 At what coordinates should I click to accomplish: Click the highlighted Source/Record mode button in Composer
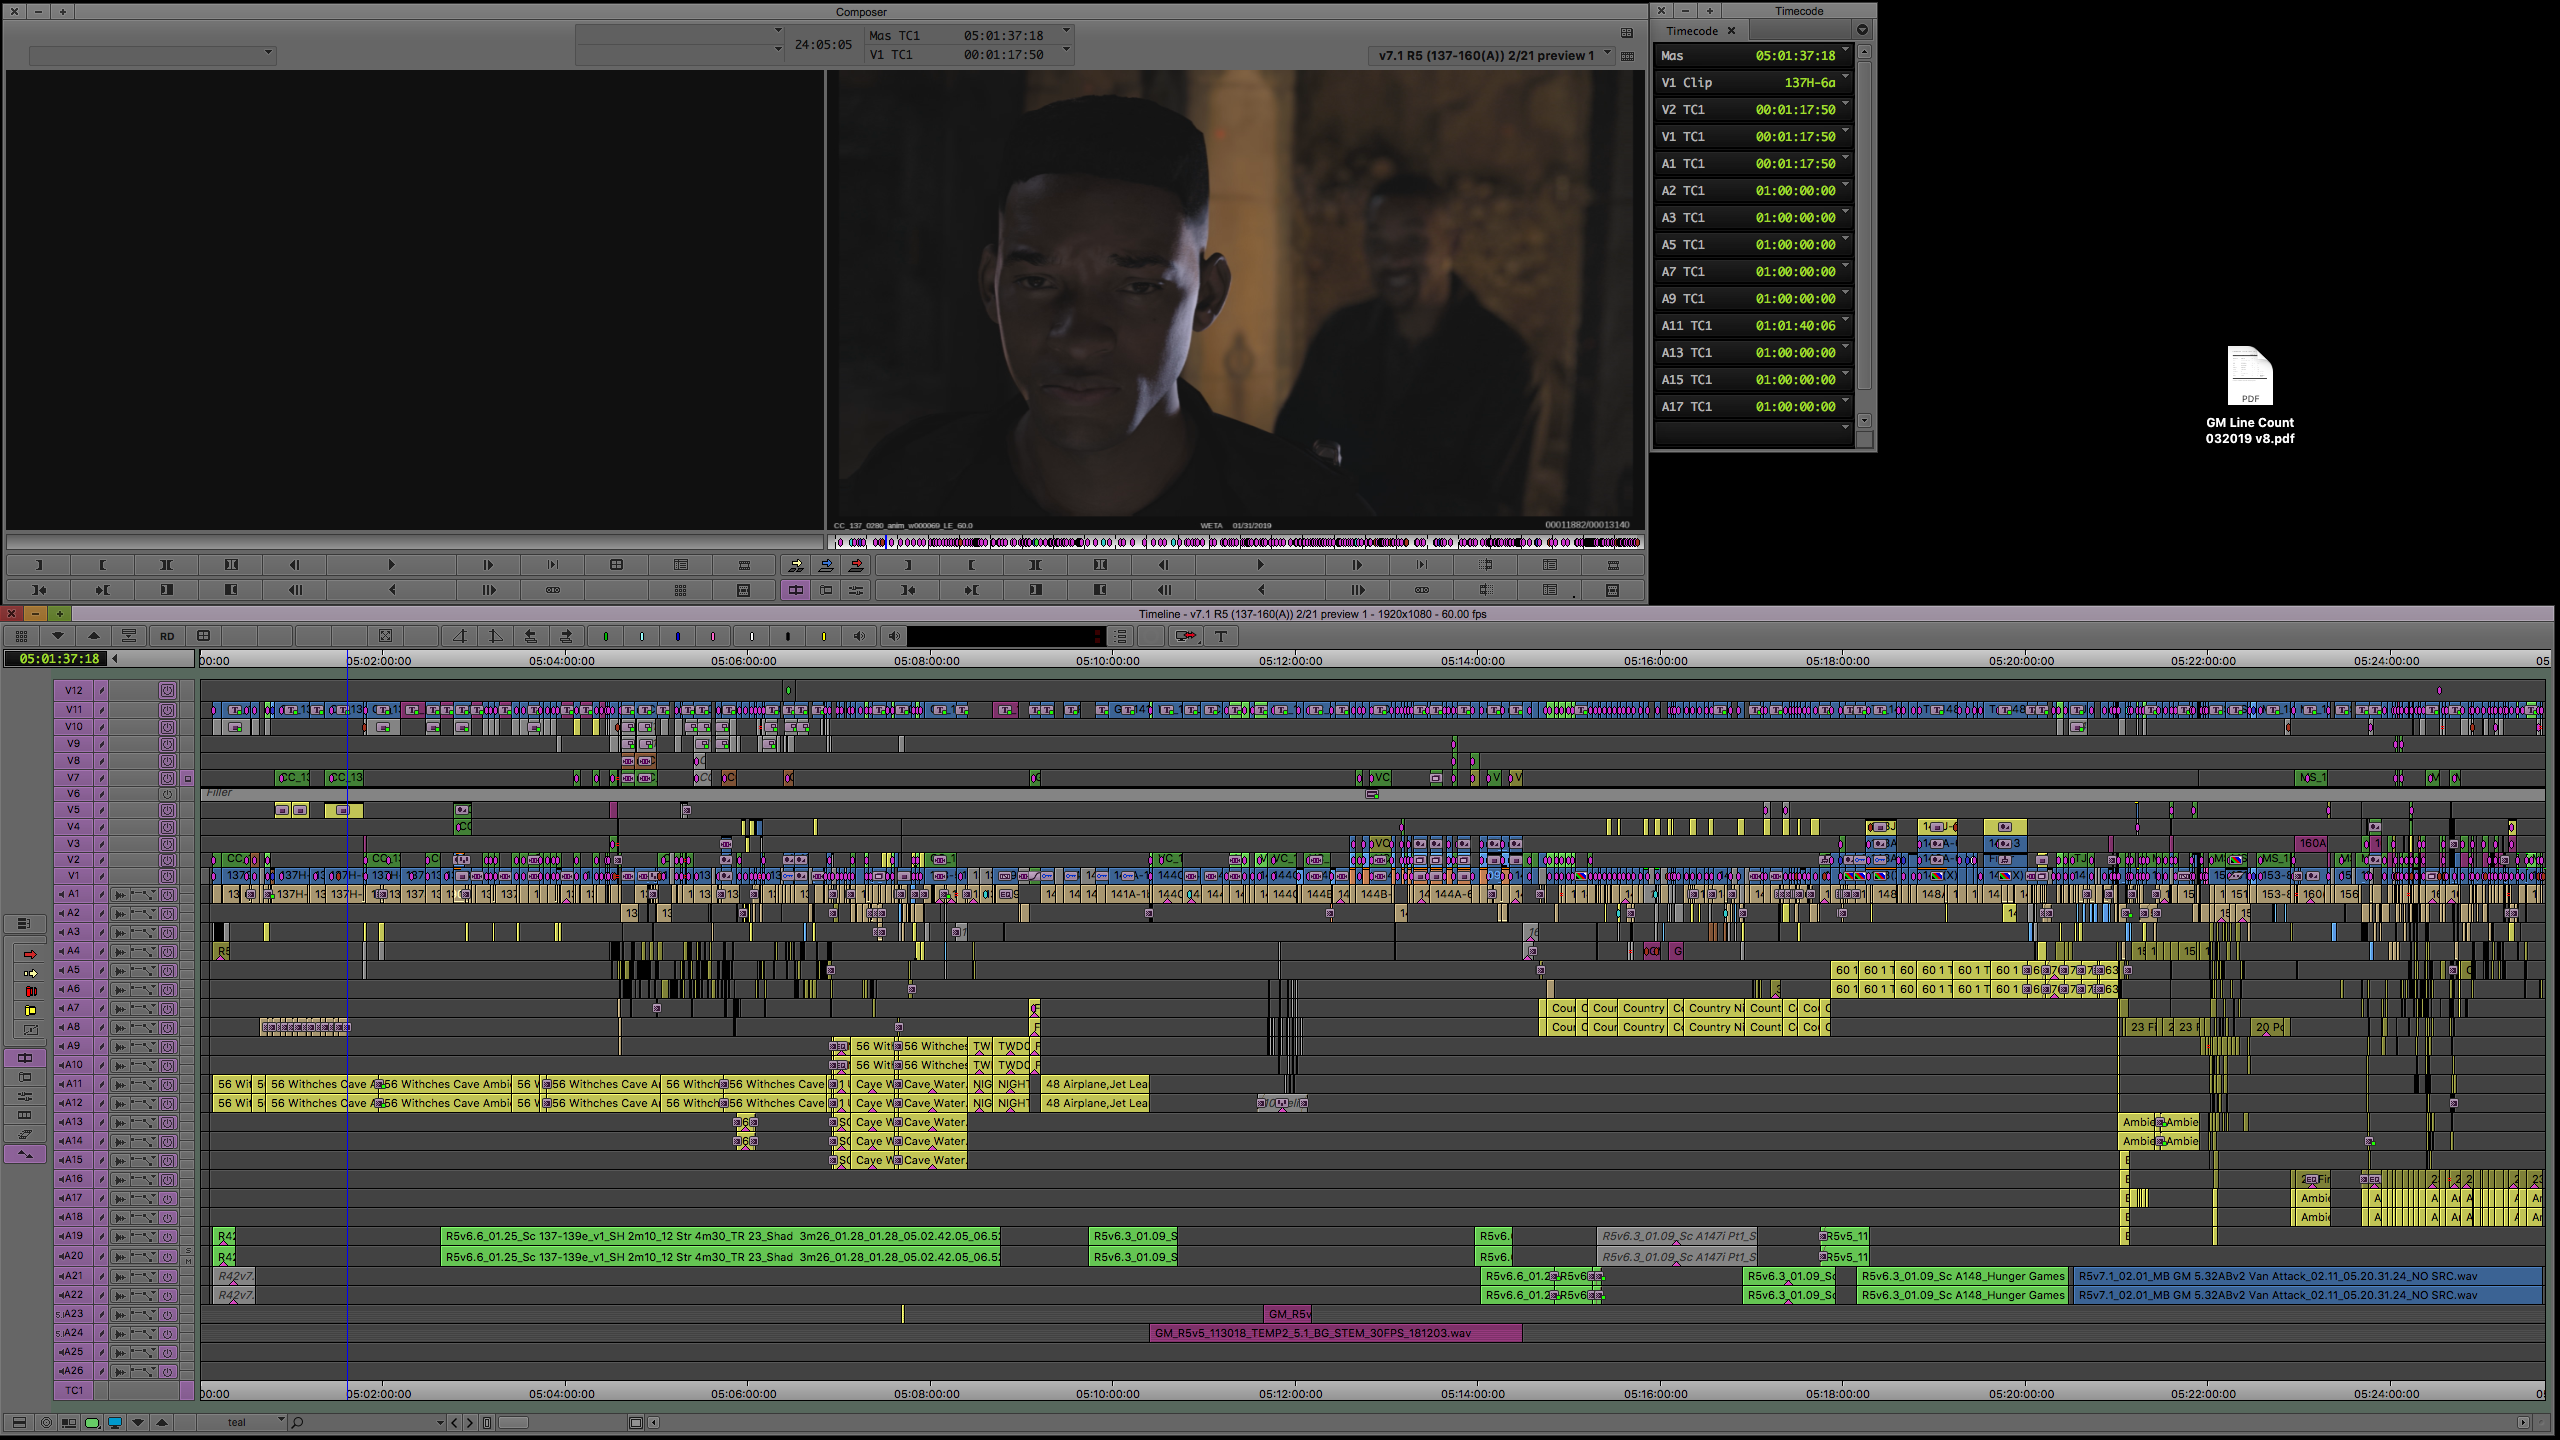795,590
